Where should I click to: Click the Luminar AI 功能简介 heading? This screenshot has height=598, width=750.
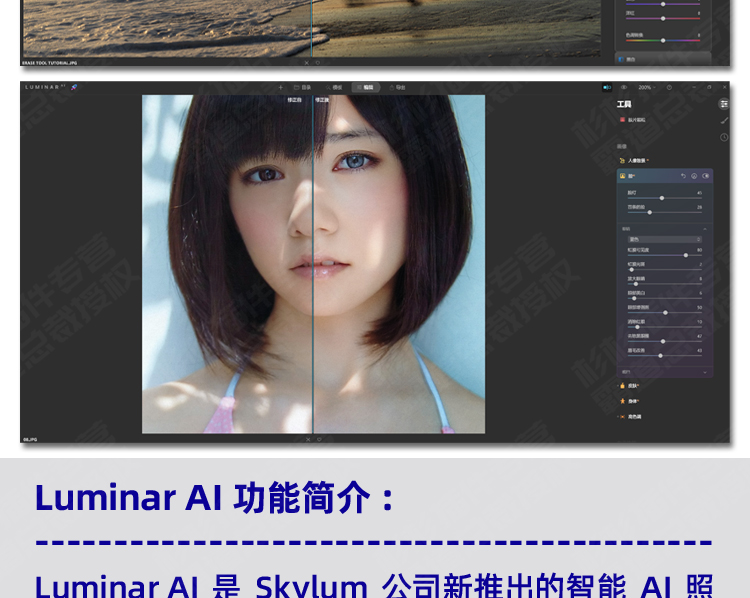tap(214, 498)
